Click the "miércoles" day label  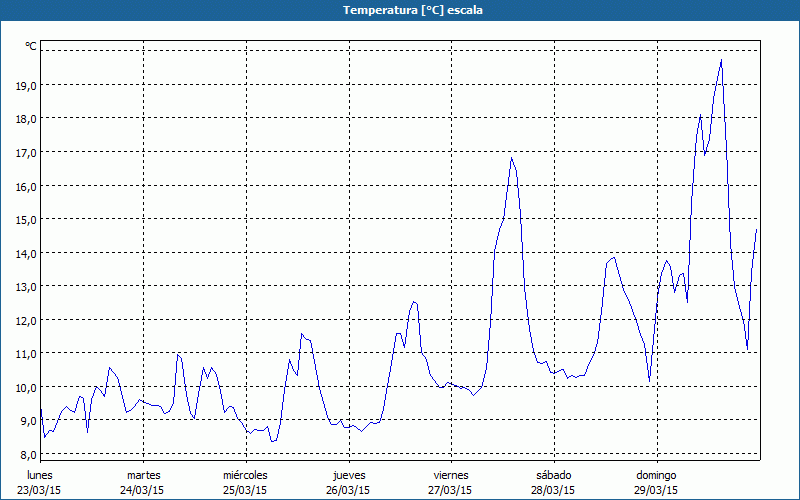pyautogui.click(x=245, y=474)
